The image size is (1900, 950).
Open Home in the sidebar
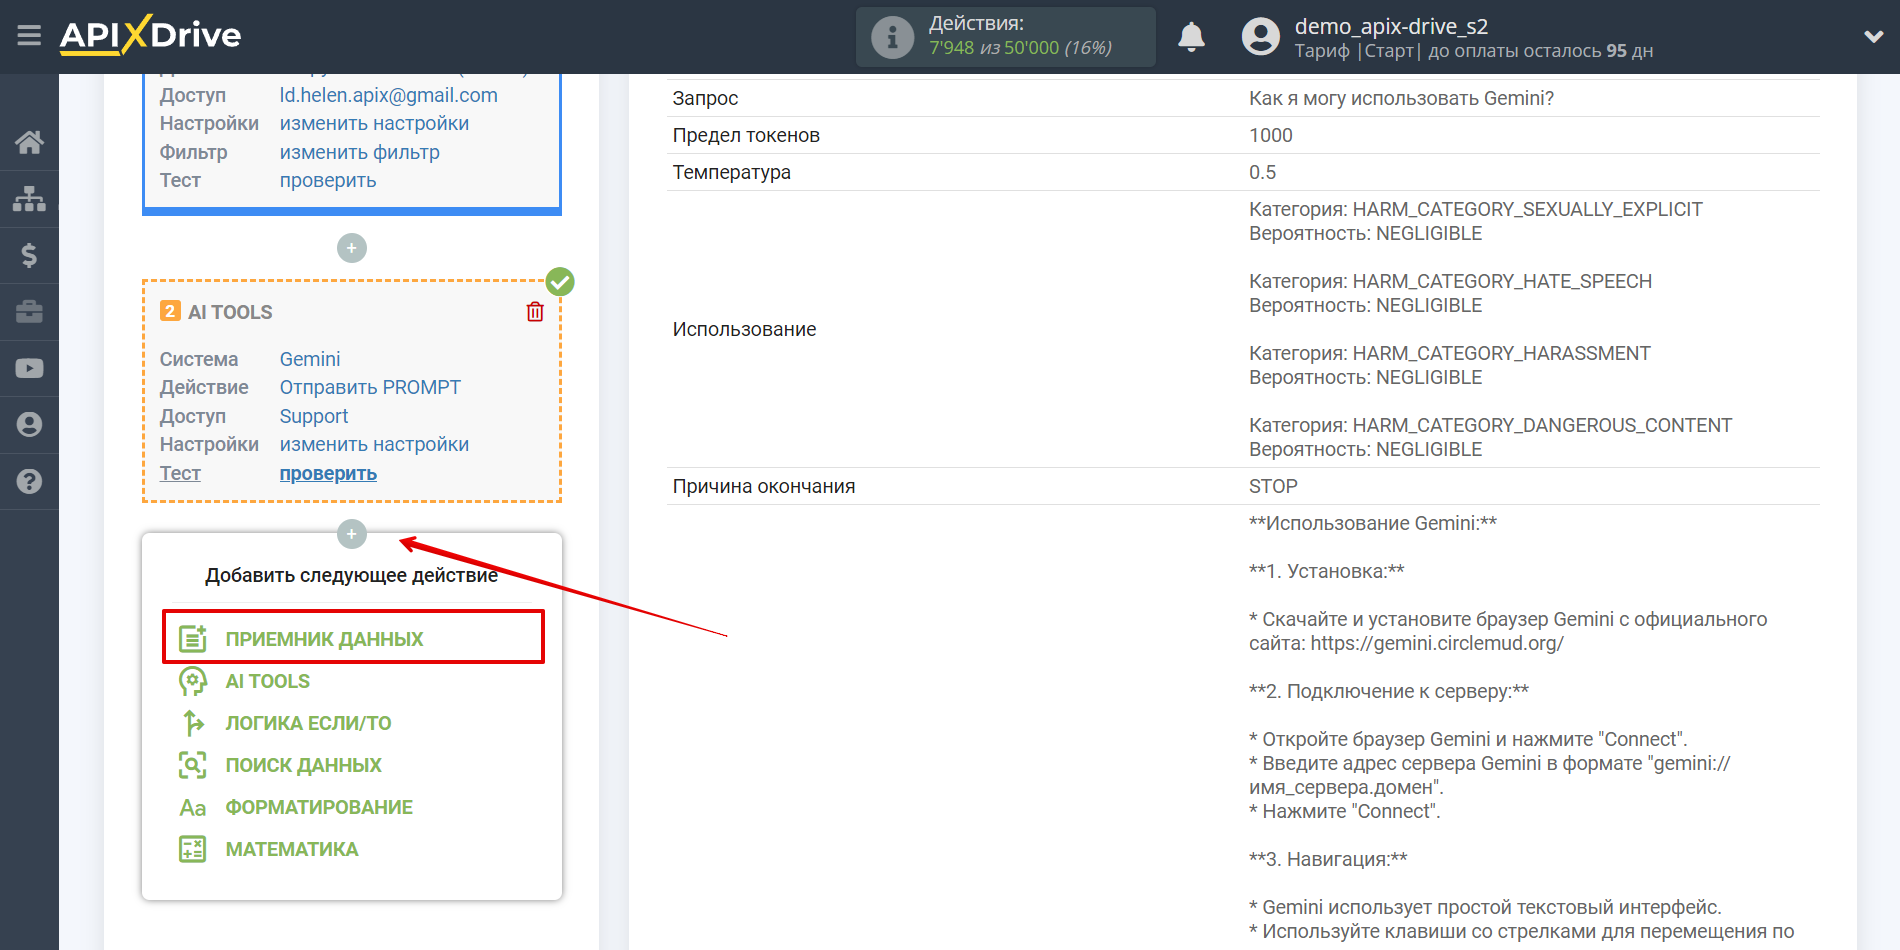coord(29,142)
